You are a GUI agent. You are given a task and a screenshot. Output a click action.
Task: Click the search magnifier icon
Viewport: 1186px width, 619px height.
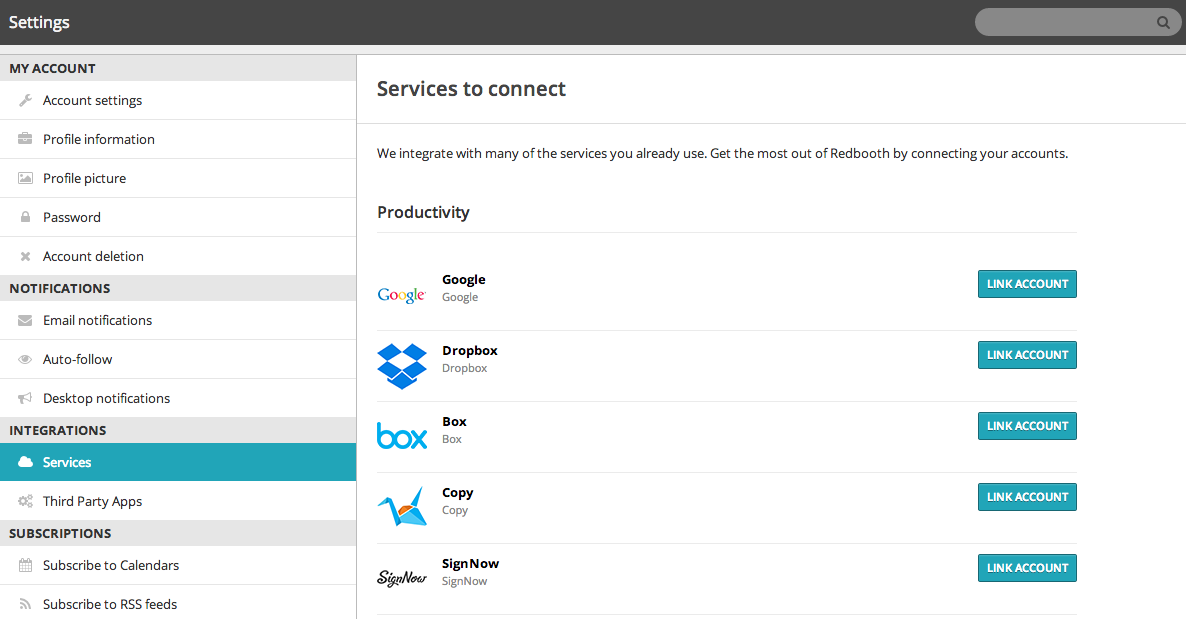coord(1163,22)
